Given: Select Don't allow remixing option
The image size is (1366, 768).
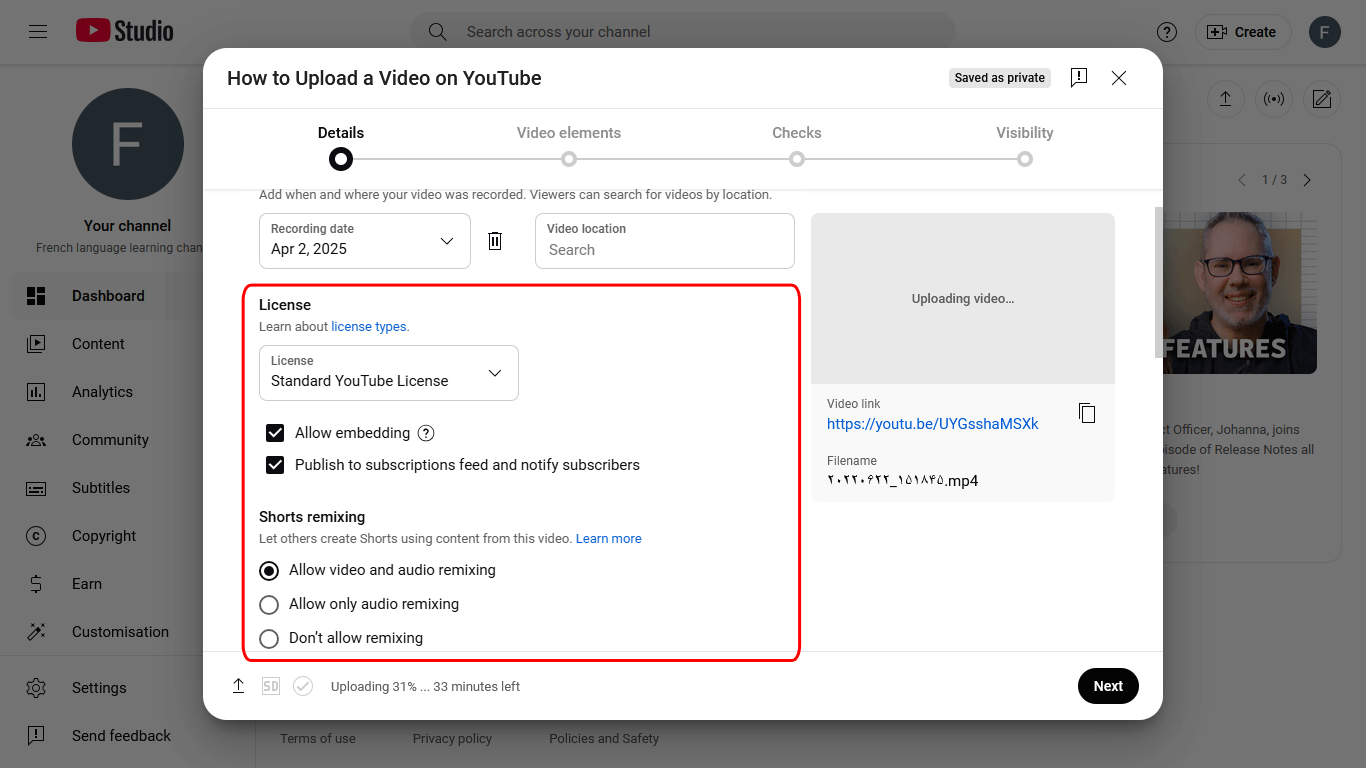Looking at the screenshot, I should coord(269,639).
